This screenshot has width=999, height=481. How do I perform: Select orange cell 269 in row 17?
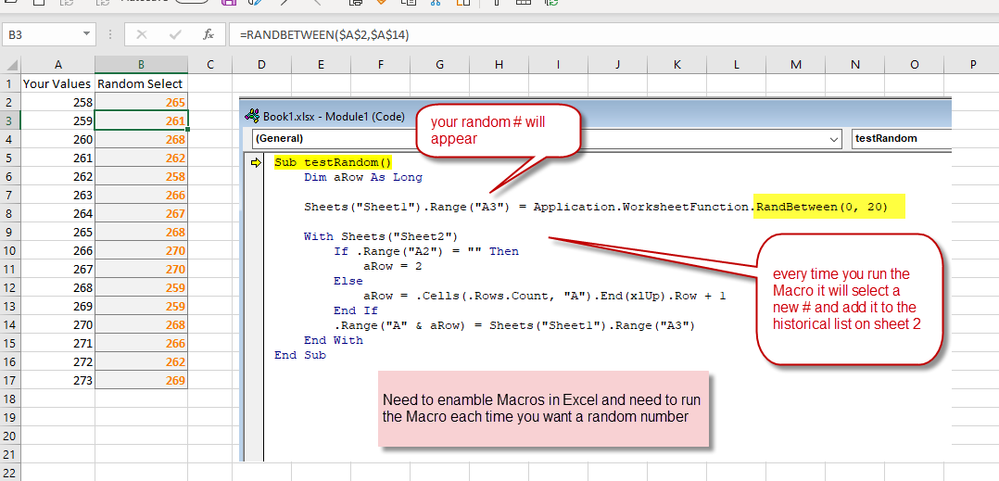[x=141, y=380]
